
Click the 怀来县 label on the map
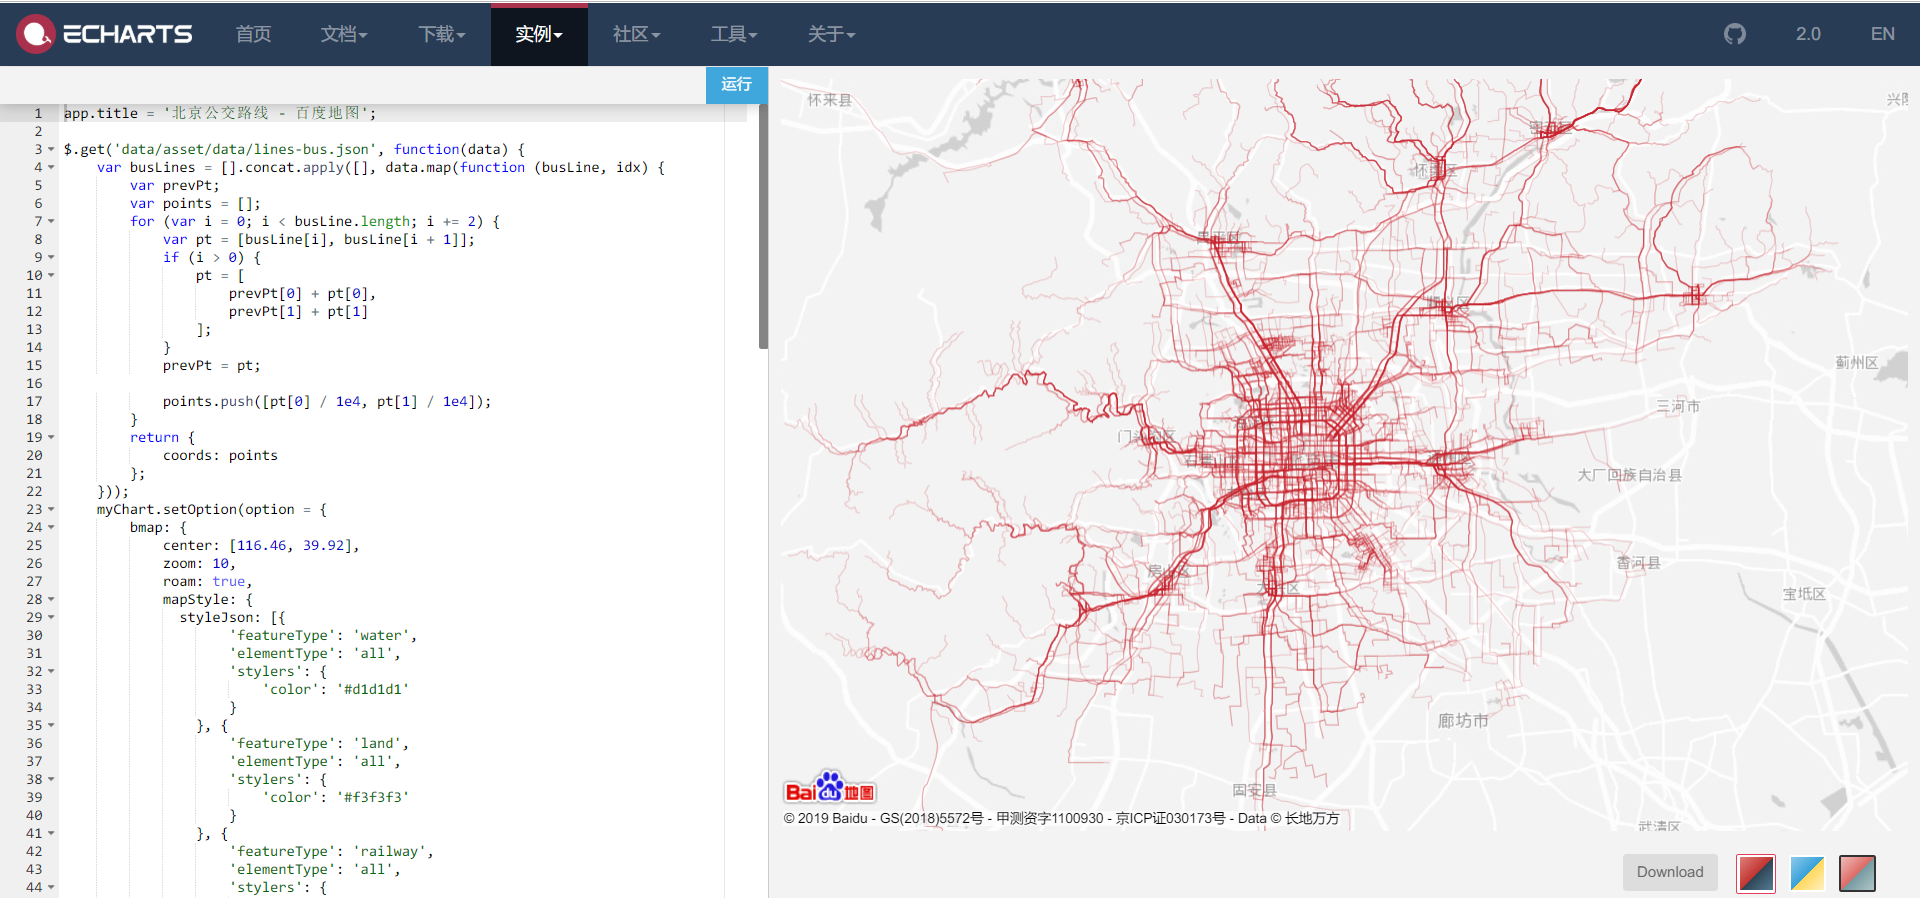(x=830, y=100)
